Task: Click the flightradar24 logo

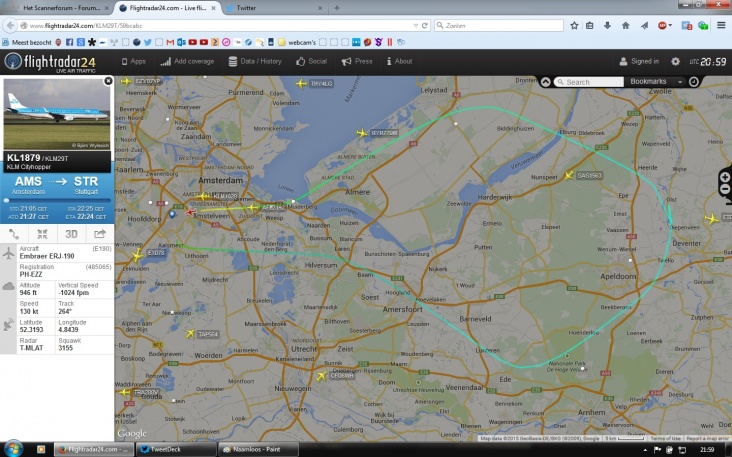Action: [x=50, y=62]
